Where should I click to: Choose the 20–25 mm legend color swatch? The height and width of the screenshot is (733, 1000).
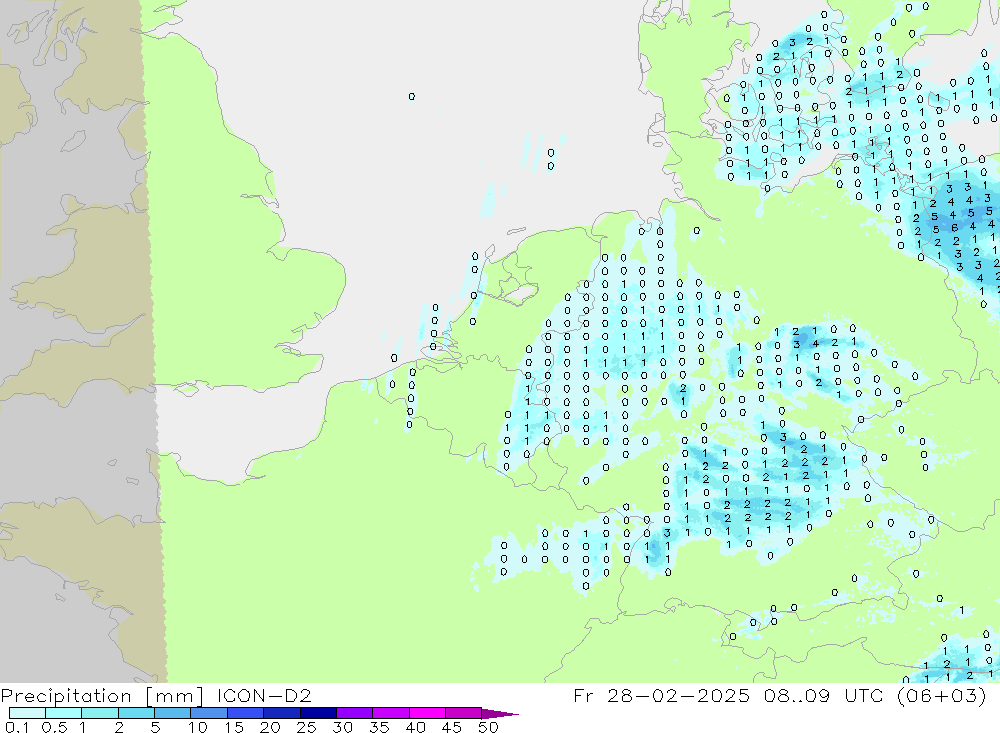[281, 713]
